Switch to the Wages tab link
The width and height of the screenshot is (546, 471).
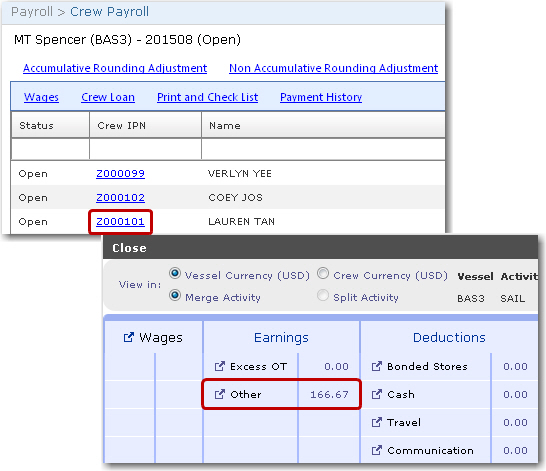coord(41,97)
